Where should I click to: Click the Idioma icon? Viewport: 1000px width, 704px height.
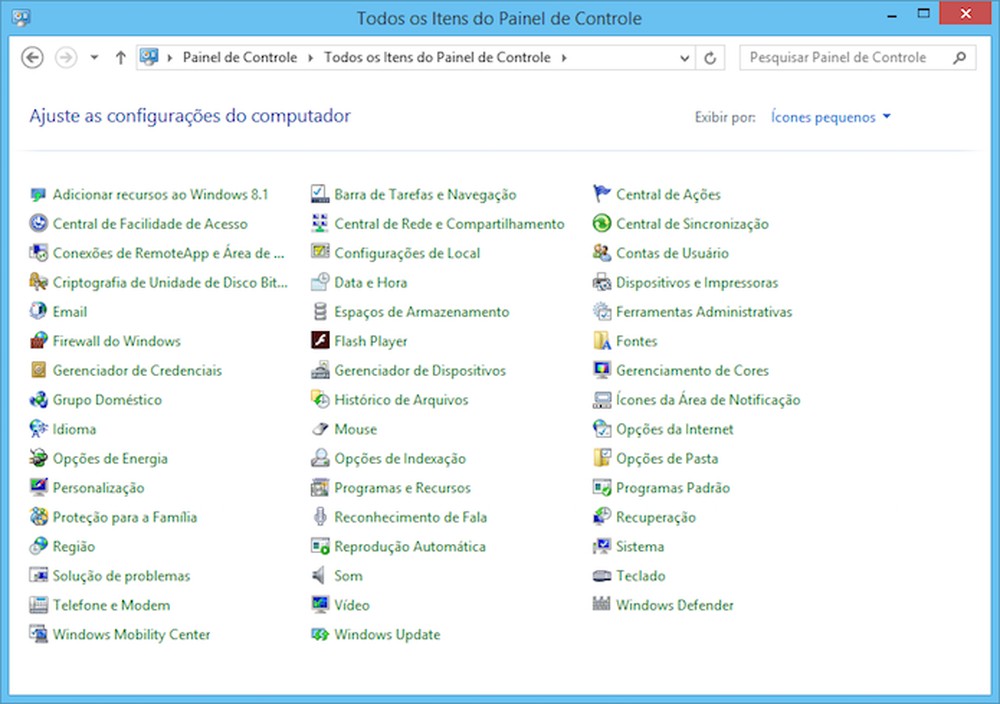(x=38, y=429)
